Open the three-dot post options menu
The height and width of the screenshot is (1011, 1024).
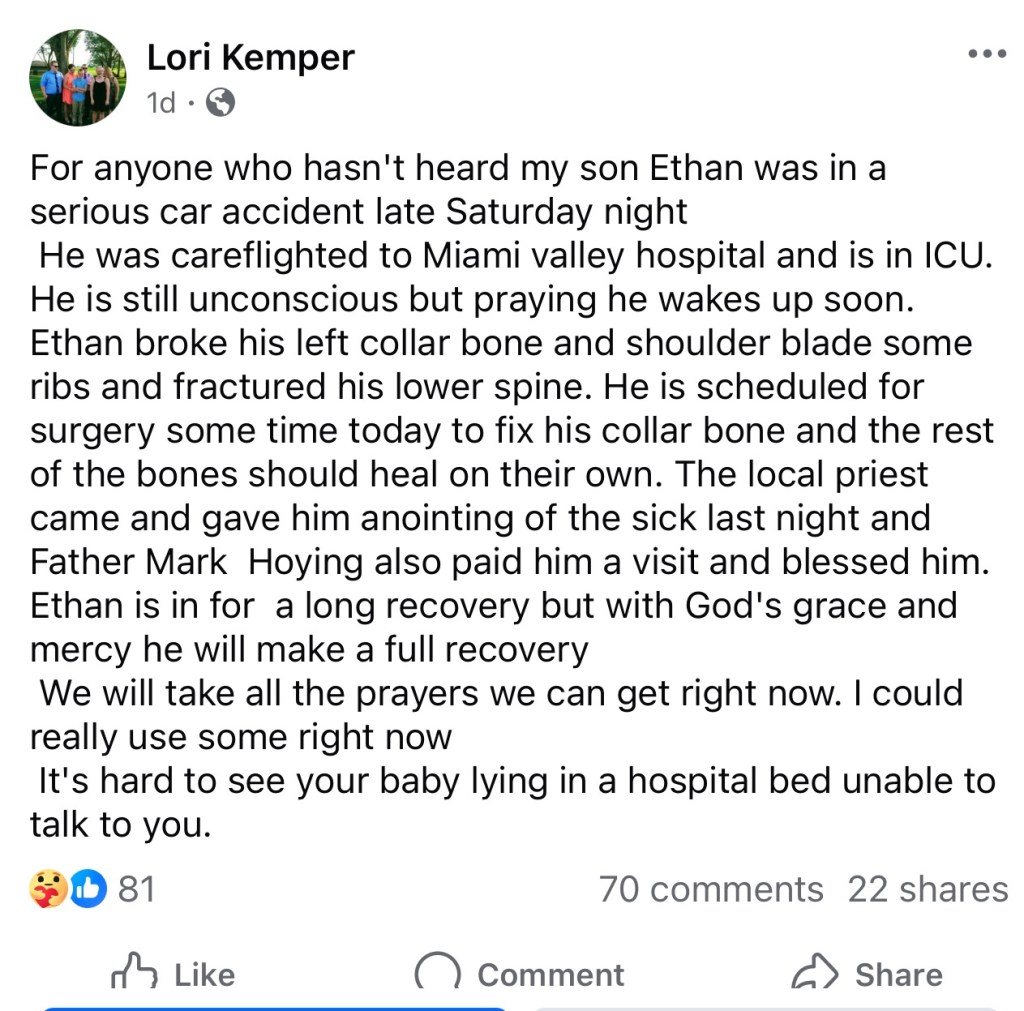(987, 54)
